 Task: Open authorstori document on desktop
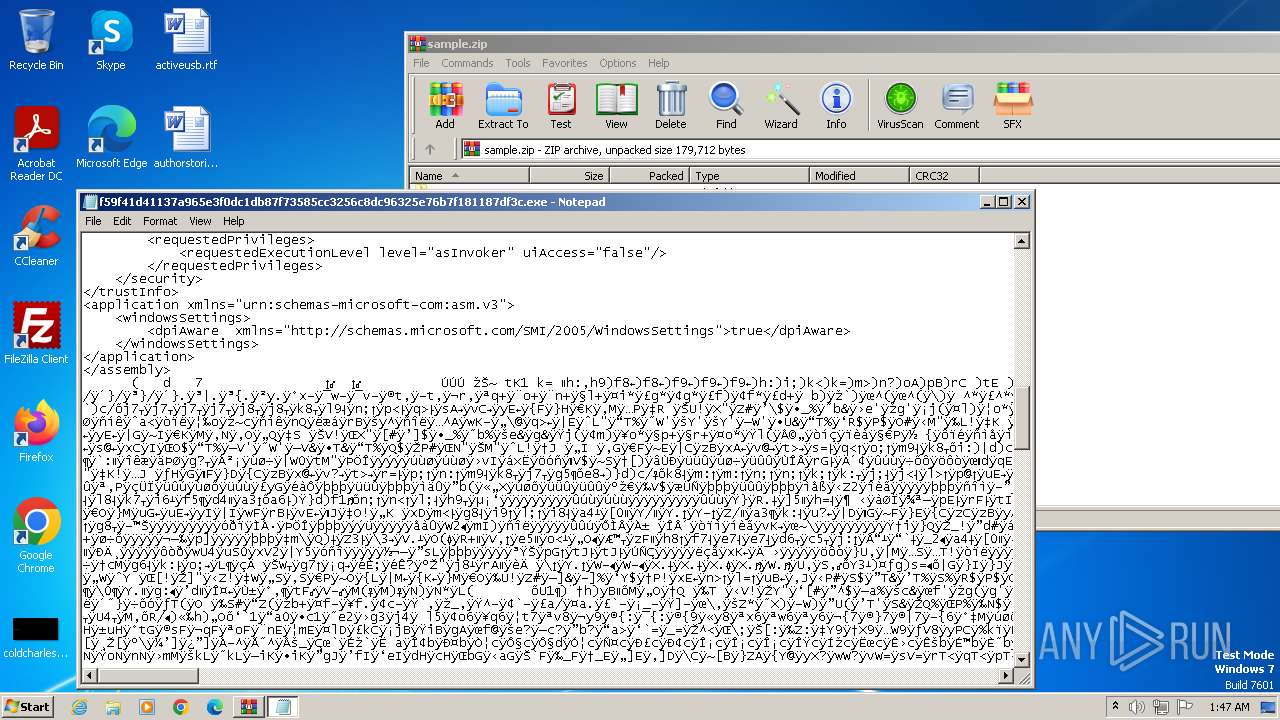click(x=186, y=138)
